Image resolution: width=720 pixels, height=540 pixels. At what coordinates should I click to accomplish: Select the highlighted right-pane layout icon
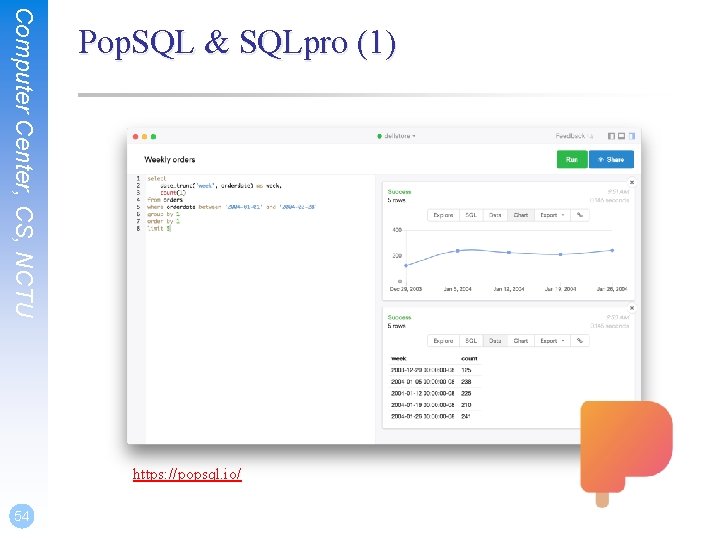coord(632,136)
